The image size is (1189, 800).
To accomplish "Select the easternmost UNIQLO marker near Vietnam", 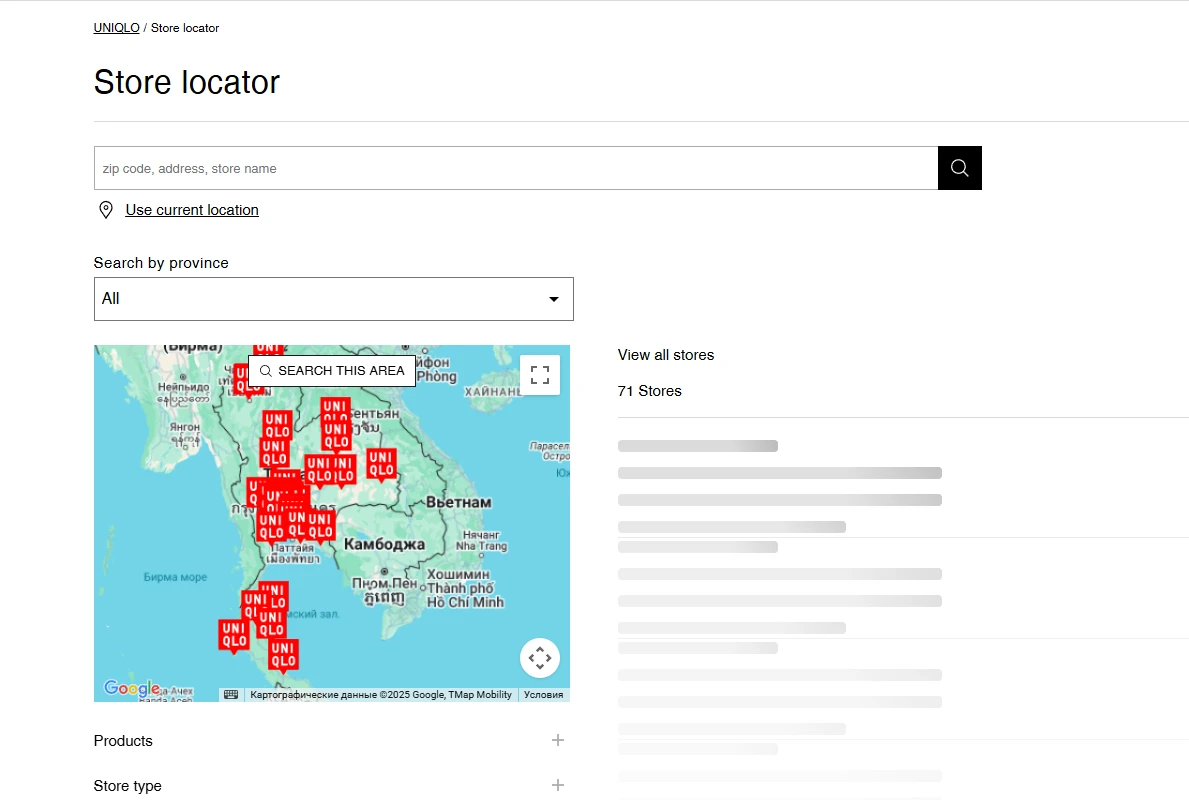I will [x=381, y=463].
